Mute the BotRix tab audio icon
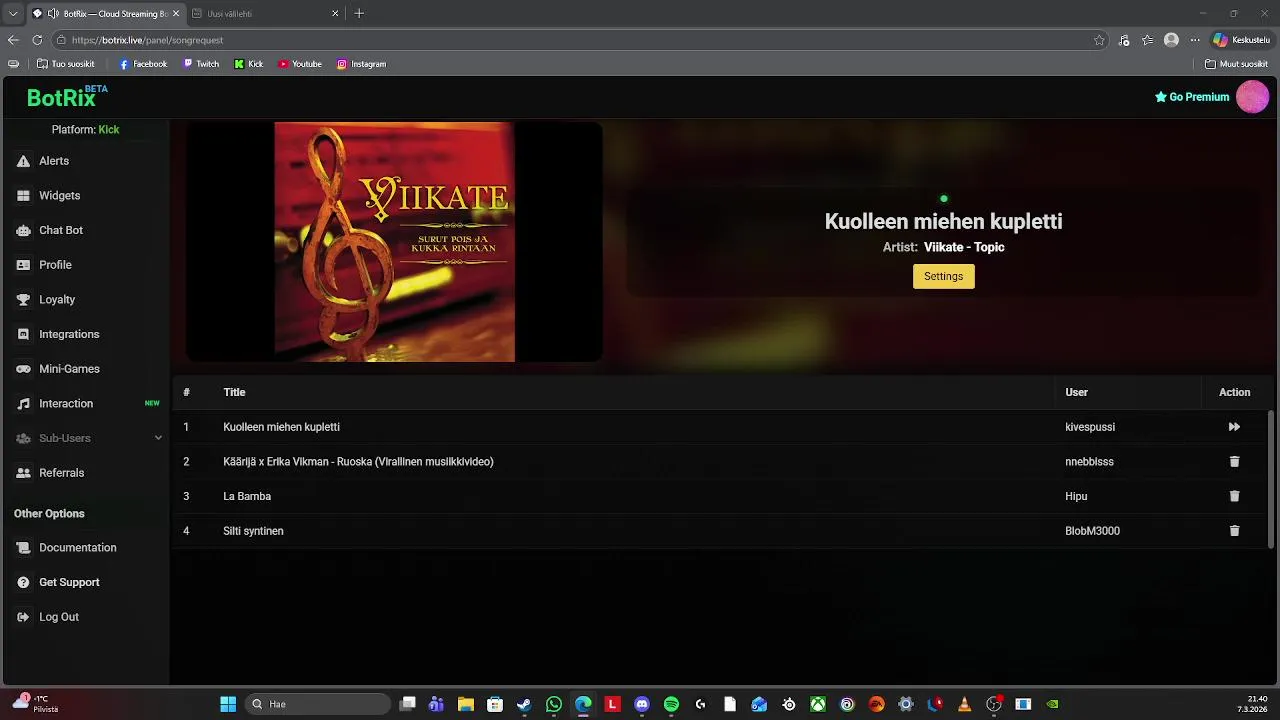Image resolution: width=1280 pixels, height=720 pixels. 53,14
